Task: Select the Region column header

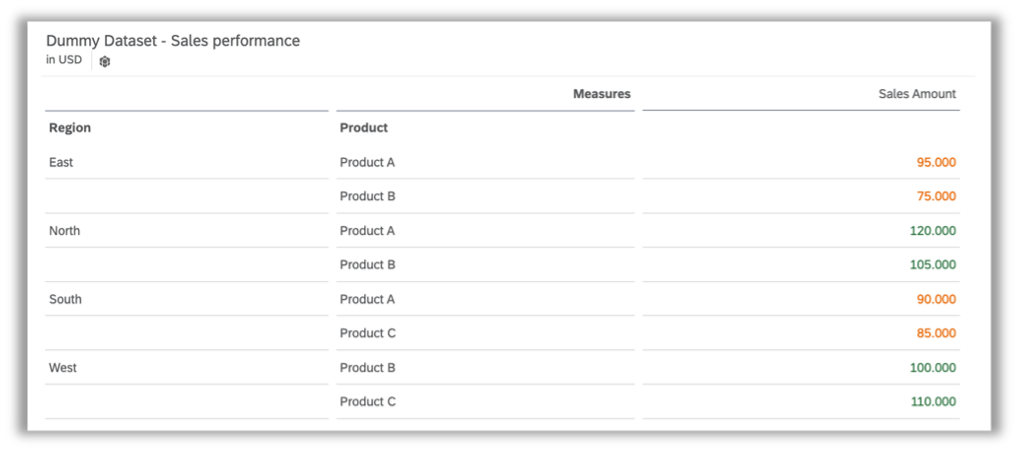Action: [x=70, y=128]
